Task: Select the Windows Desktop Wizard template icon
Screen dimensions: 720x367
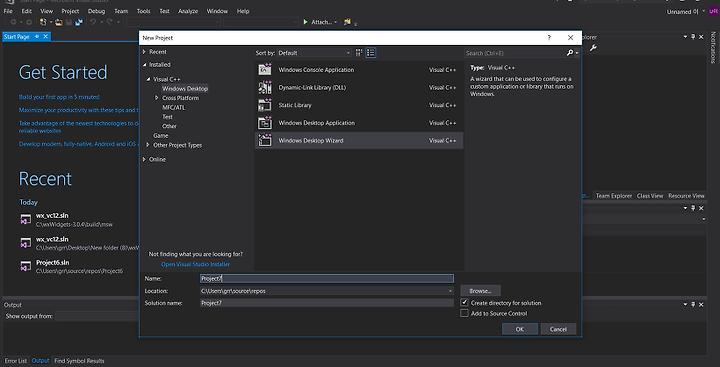Action: point(265,140)
